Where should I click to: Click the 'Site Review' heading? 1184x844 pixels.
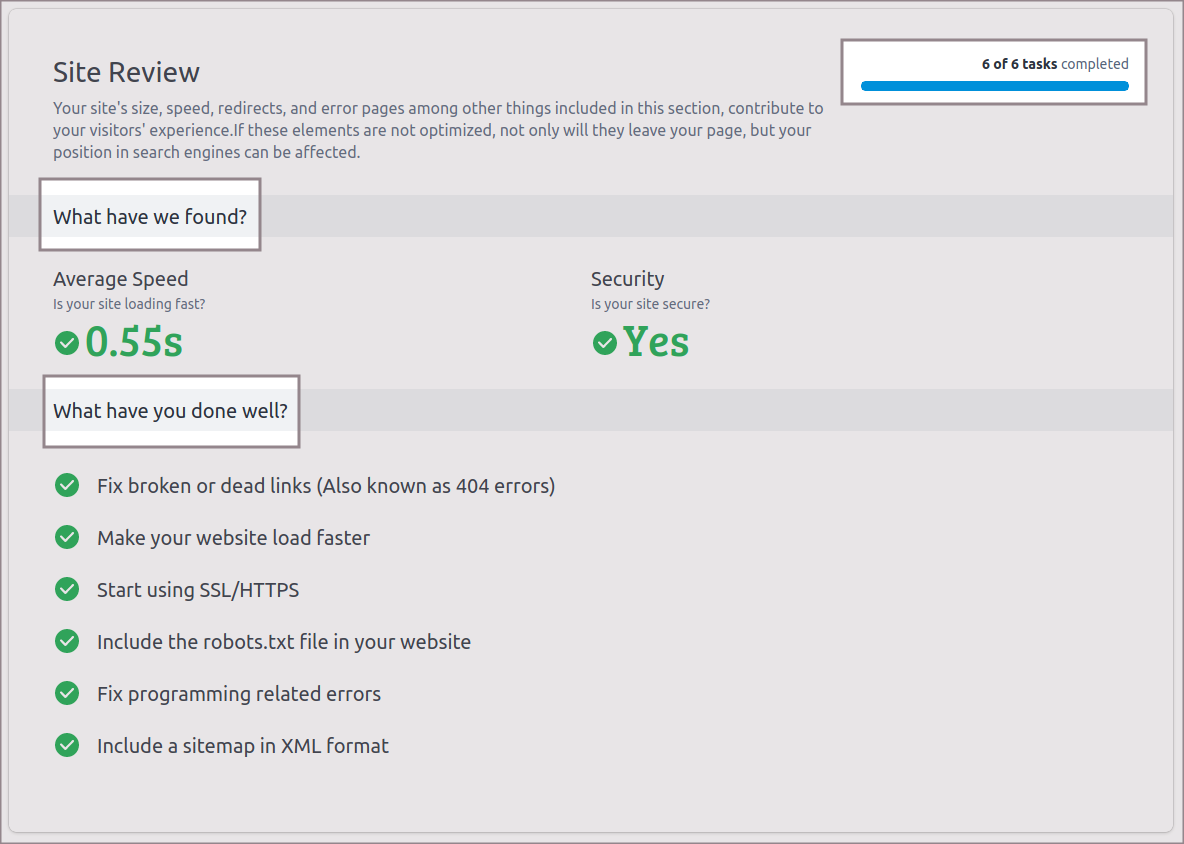(x=126, y=72)
